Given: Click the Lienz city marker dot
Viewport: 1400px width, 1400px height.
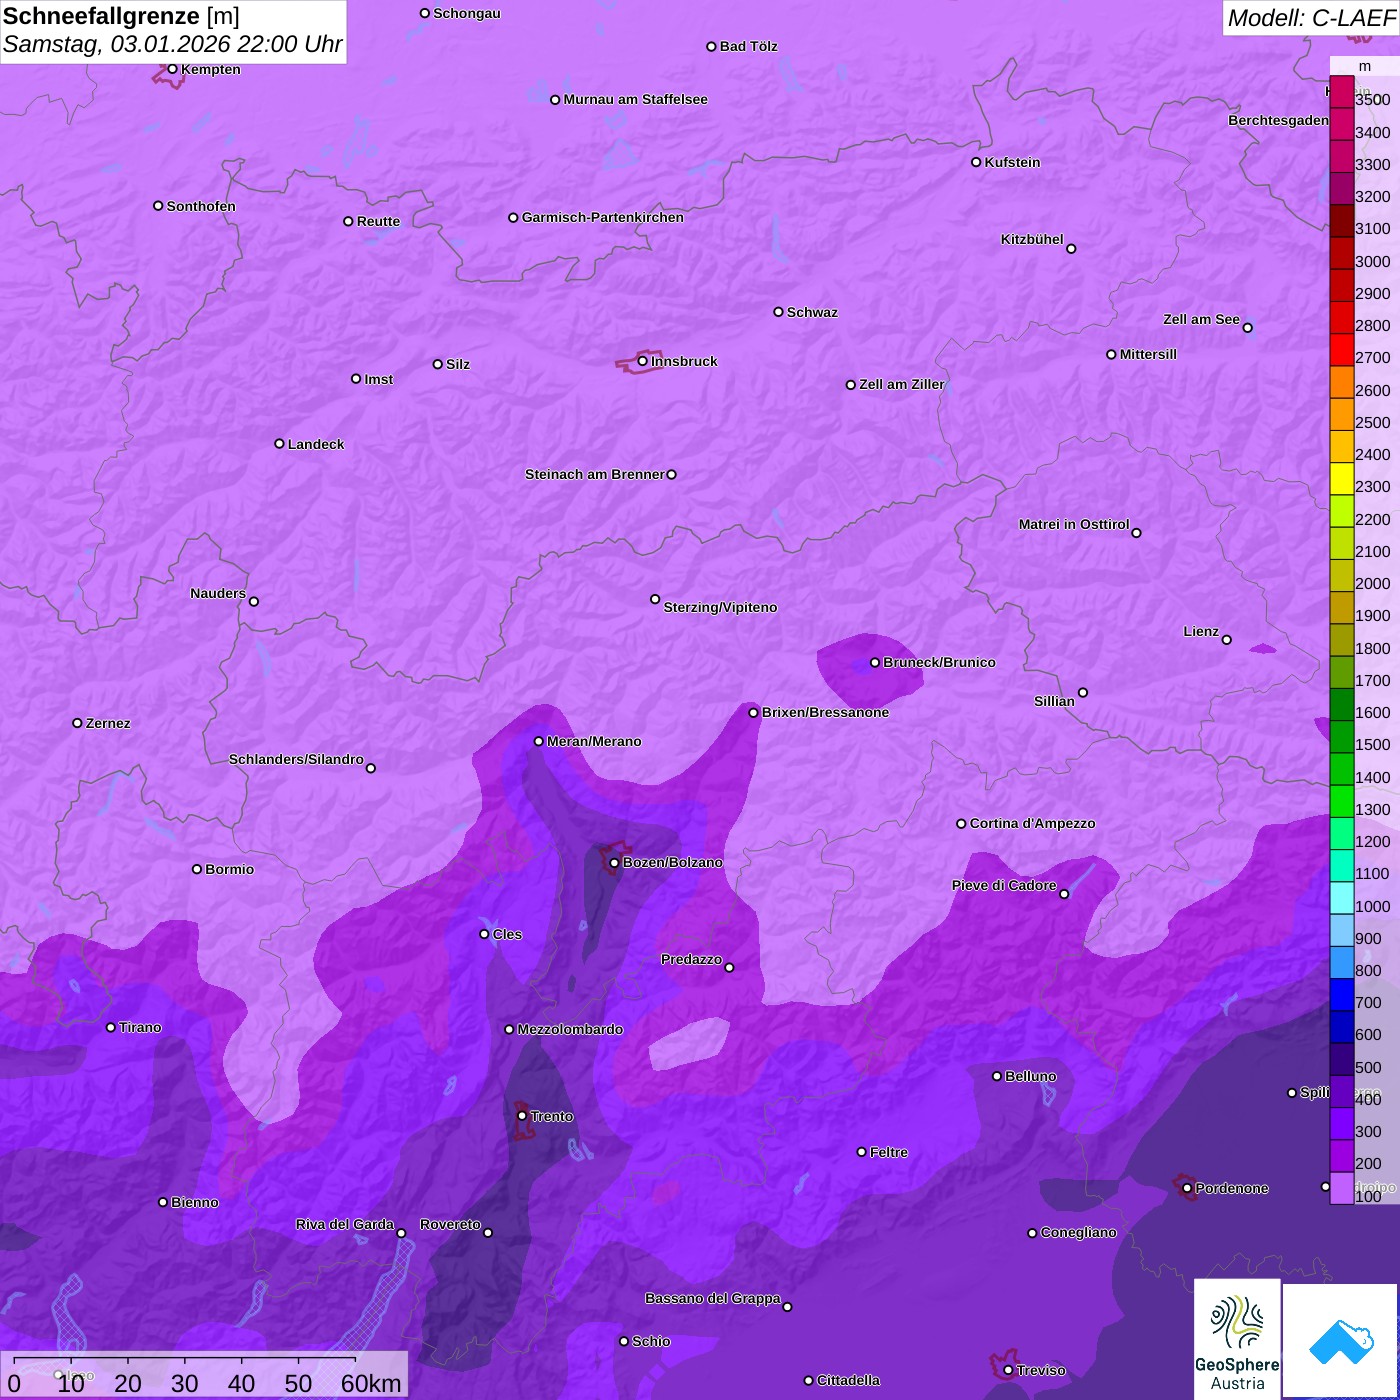Looking at the screenshot, I should 1227,640.
